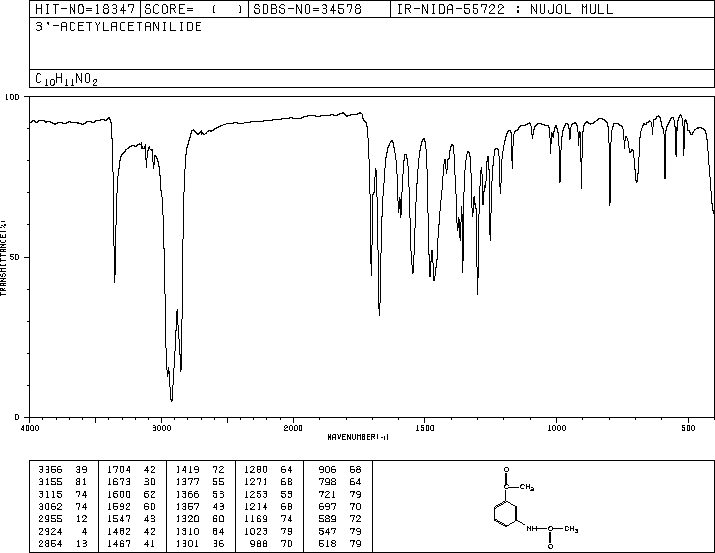Click the HIT-NO=18347 header field
Viewport: 715px width, 553px height.
(85, 9)
